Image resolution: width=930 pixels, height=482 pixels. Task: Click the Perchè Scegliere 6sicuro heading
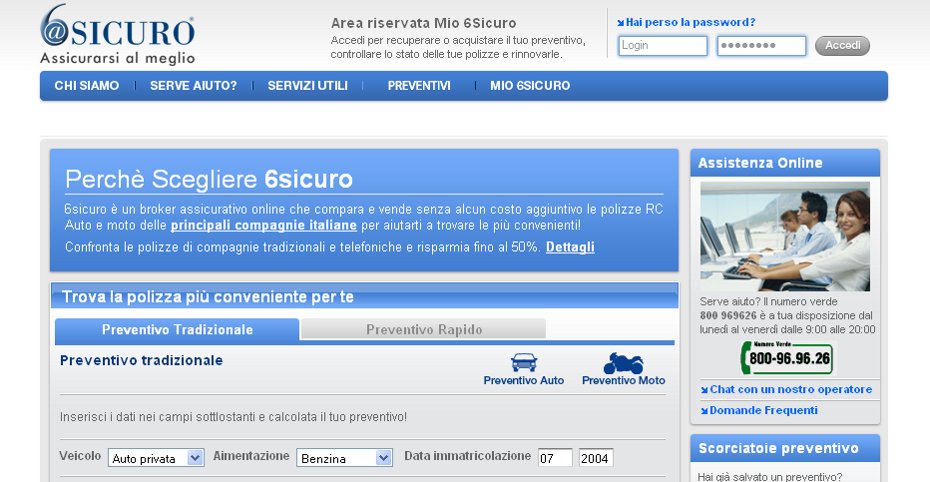(x=209, y=179)
